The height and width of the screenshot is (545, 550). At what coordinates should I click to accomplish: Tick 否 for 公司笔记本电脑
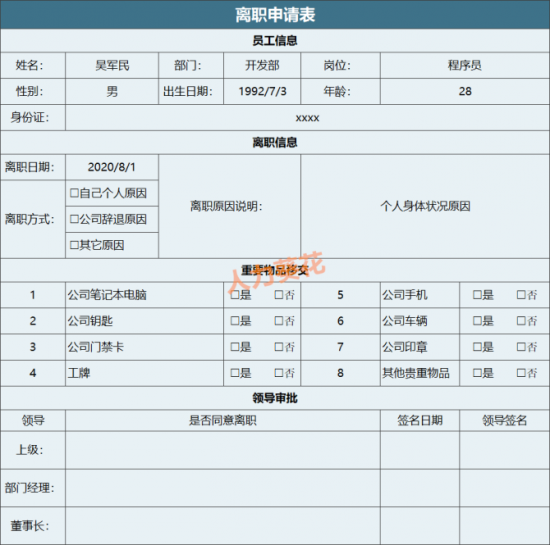tap(279, 295)
